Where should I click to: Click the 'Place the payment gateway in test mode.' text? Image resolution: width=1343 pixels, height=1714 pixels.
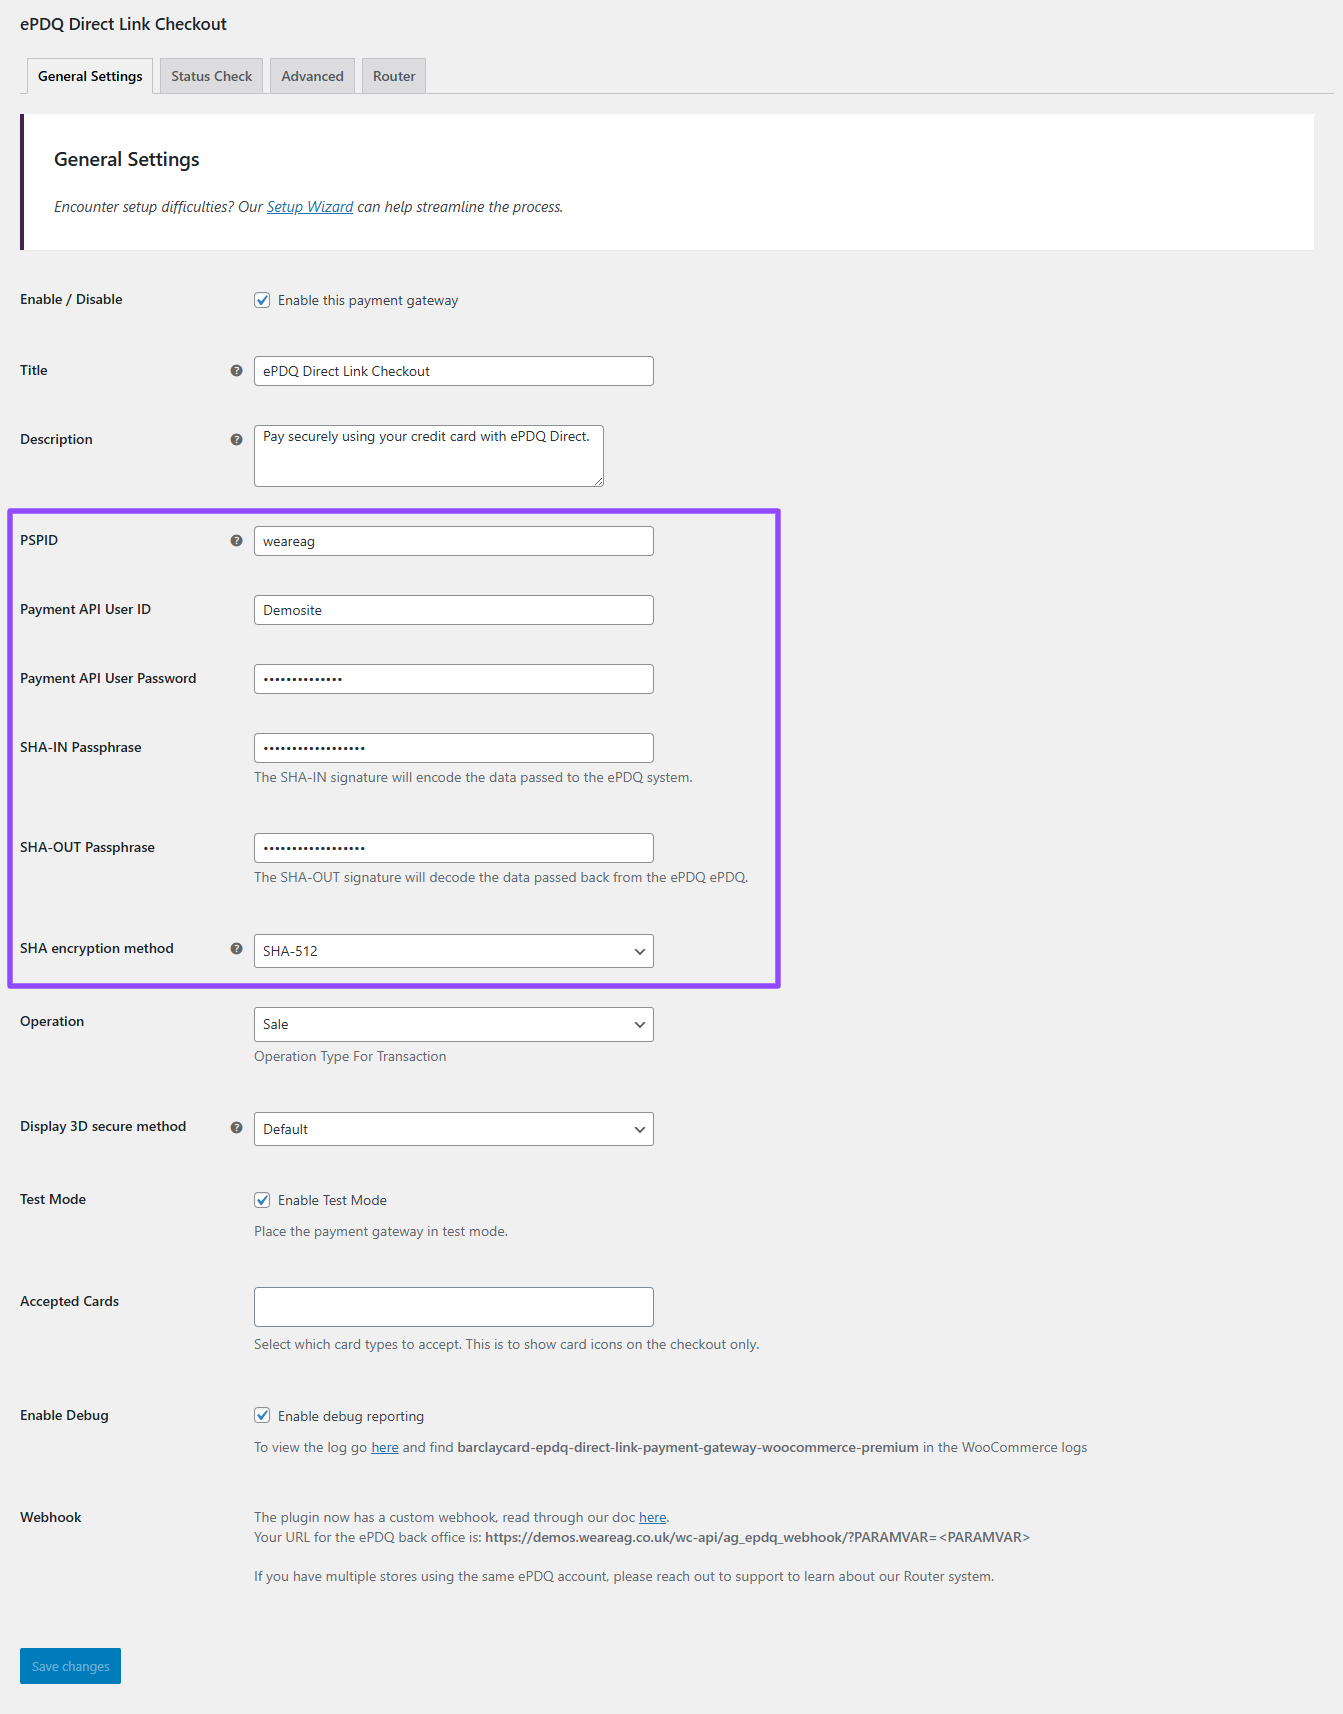point(381,1231)
